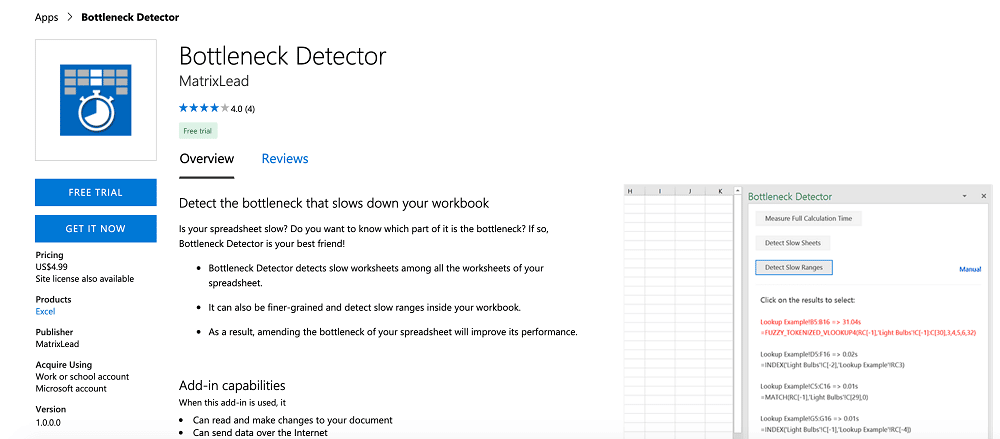This screenshot has height=439, width=1000.
Task: Open the Manual link
Action: [970, 269]
